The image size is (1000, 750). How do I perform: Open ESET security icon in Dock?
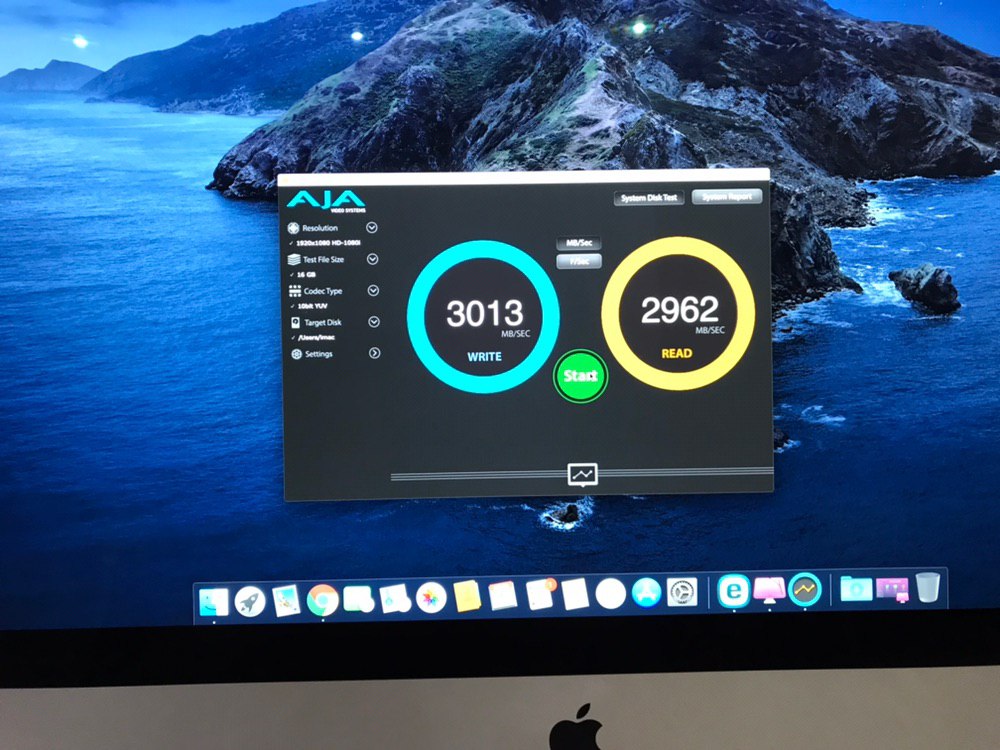pyautogui.click(x=734, y=591)
